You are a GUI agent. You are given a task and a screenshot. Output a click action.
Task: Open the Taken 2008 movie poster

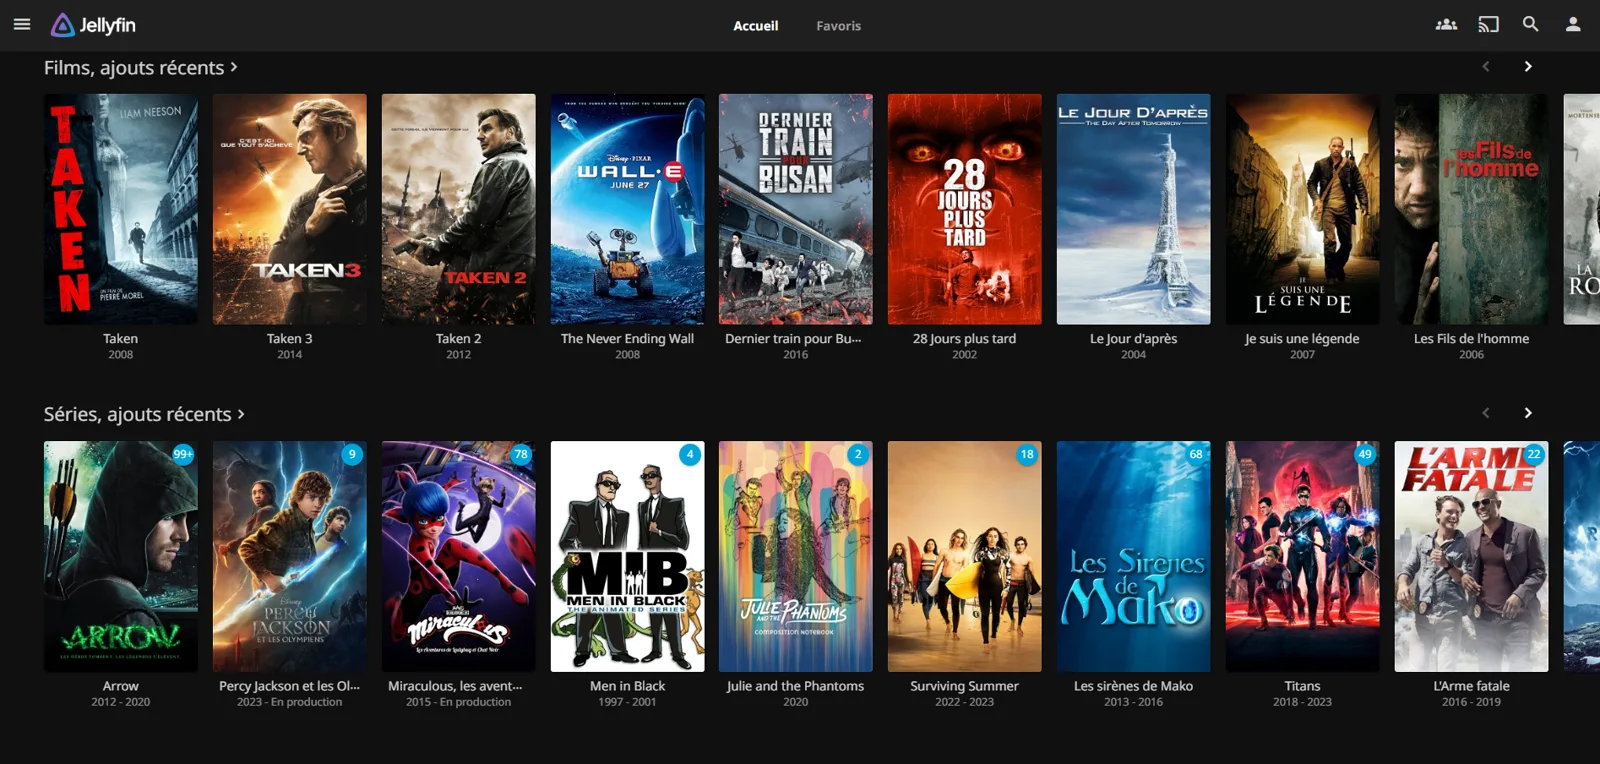coord(121,209)
